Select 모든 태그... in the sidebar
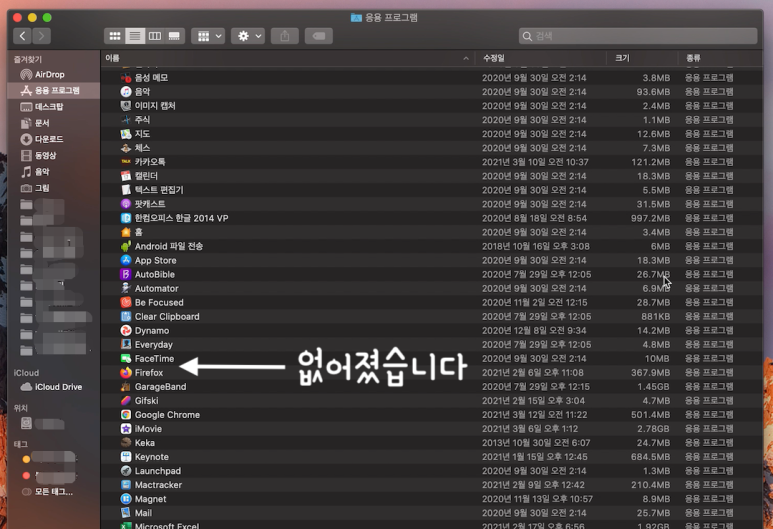The image size is (773, 529). tap(53, 492)
